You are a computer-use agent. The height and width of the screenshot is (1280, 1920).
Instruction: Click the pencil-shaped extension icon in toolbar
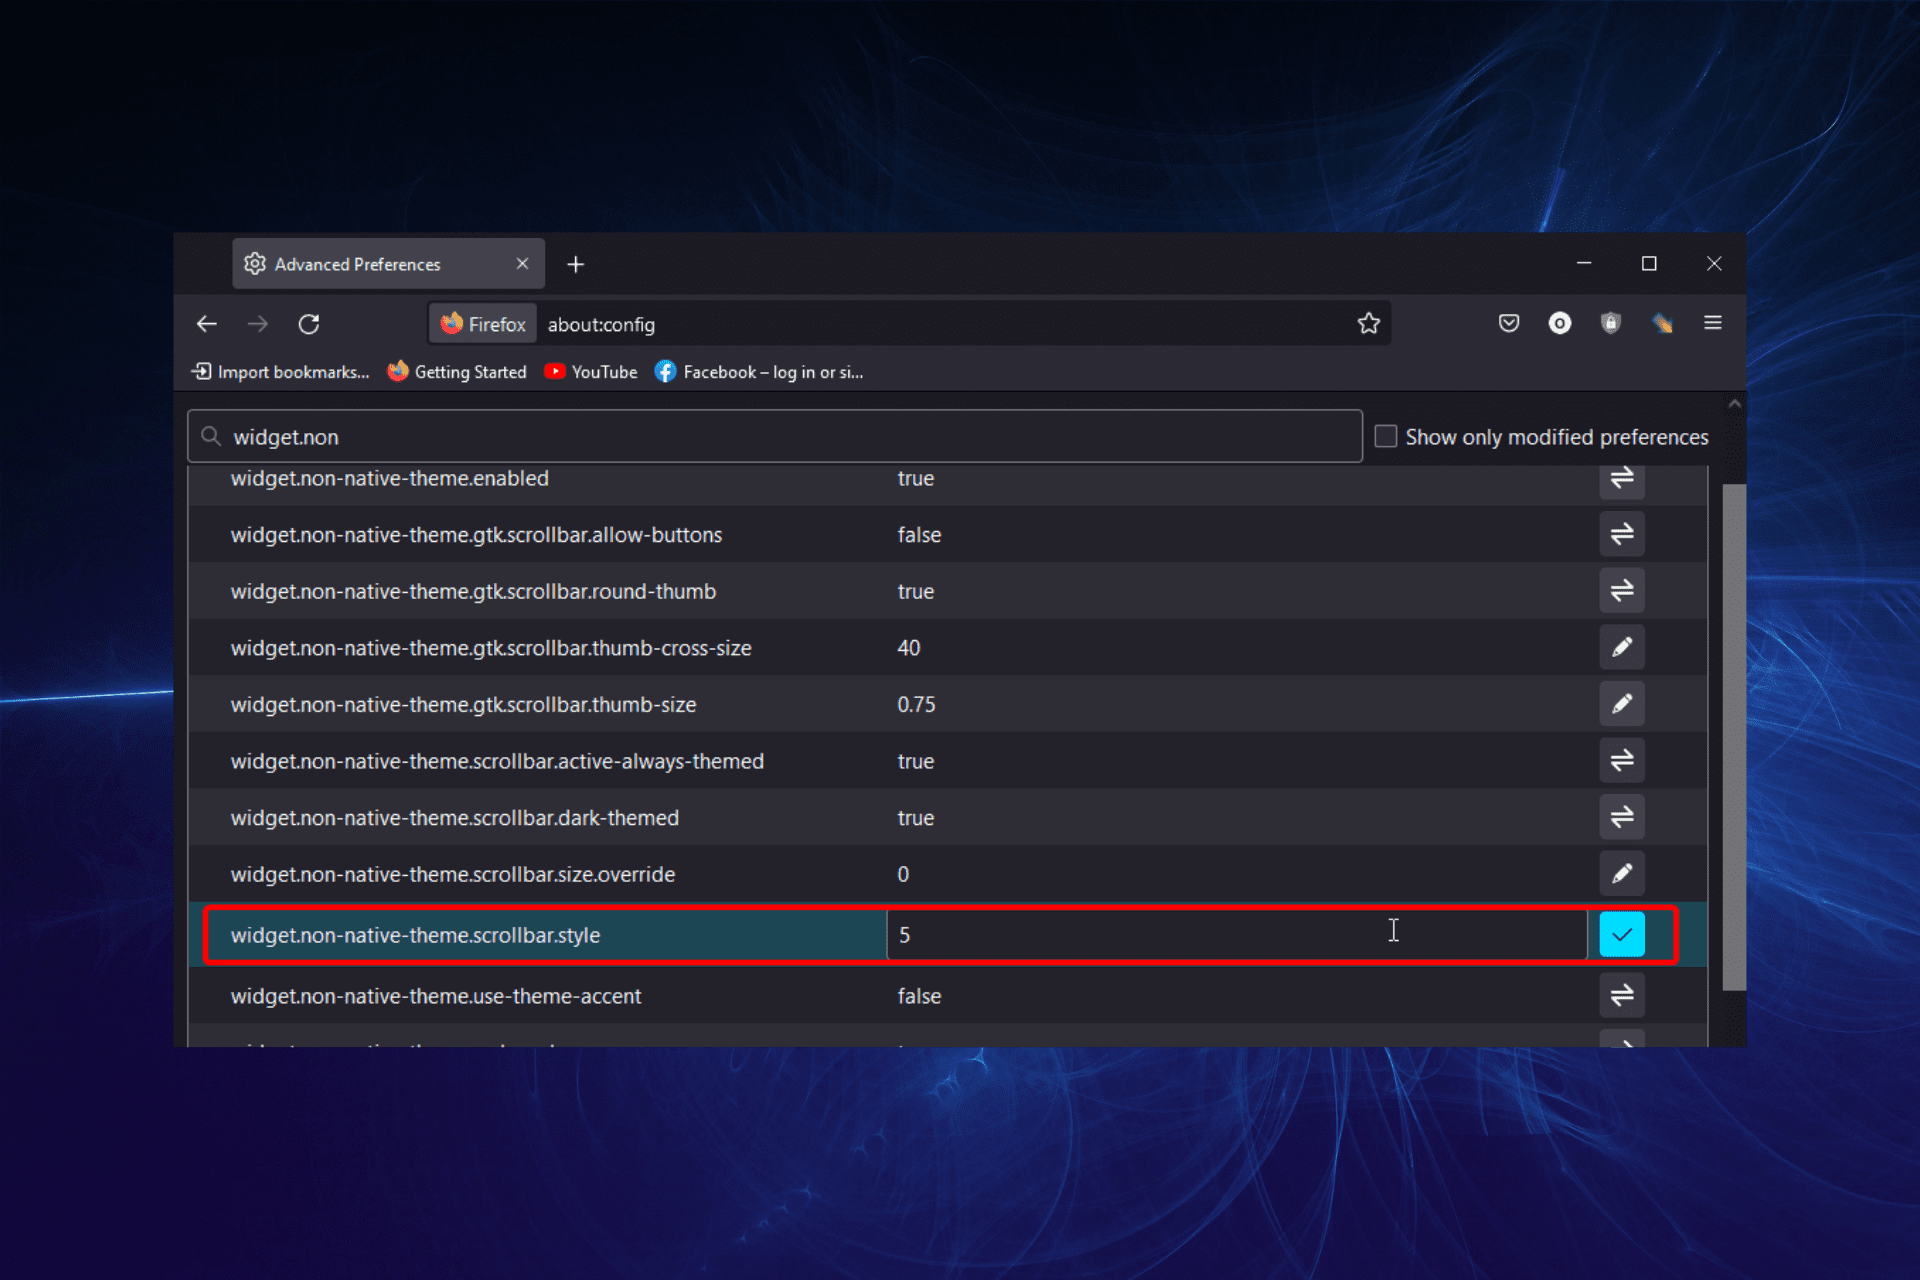point(1662,323)
